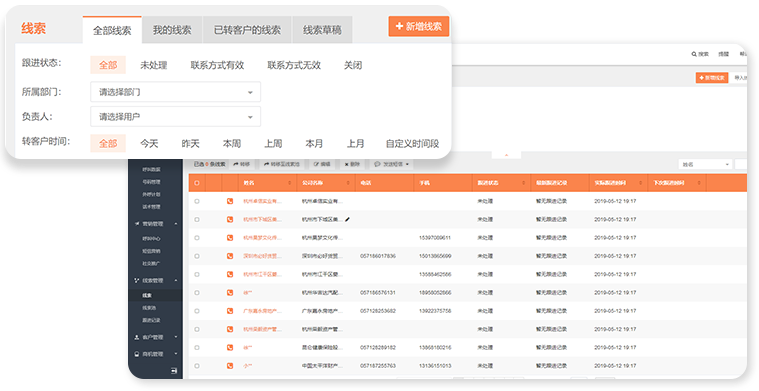Screen dimensions: 759x391
Task: Click the large 新增线索 button
Action: pos(419,27)
